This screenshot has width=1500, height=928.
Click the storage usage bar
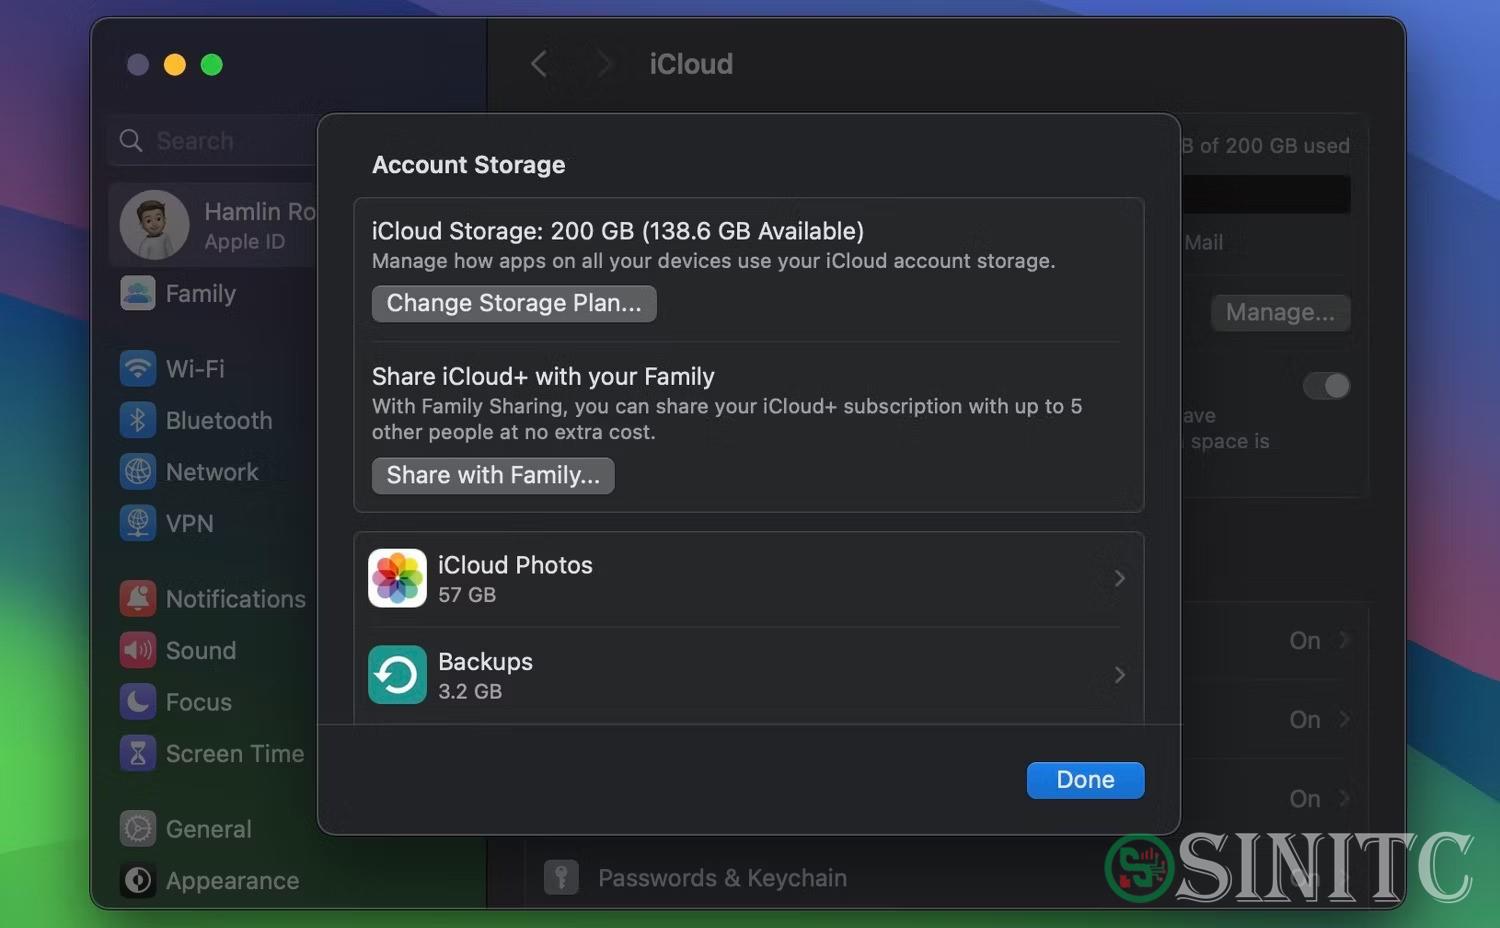click(1266, 194)
